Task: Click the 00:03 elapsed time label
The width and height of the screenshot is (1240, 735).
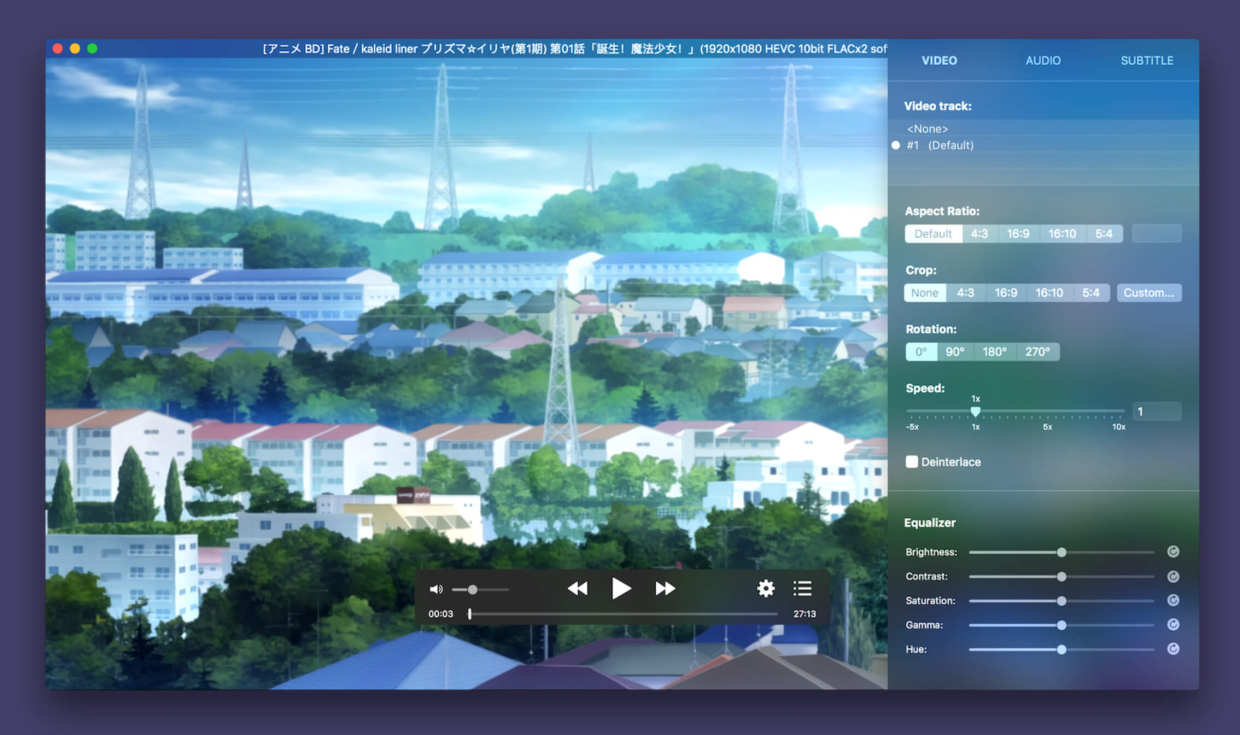Action: click(x=441, y=614)
